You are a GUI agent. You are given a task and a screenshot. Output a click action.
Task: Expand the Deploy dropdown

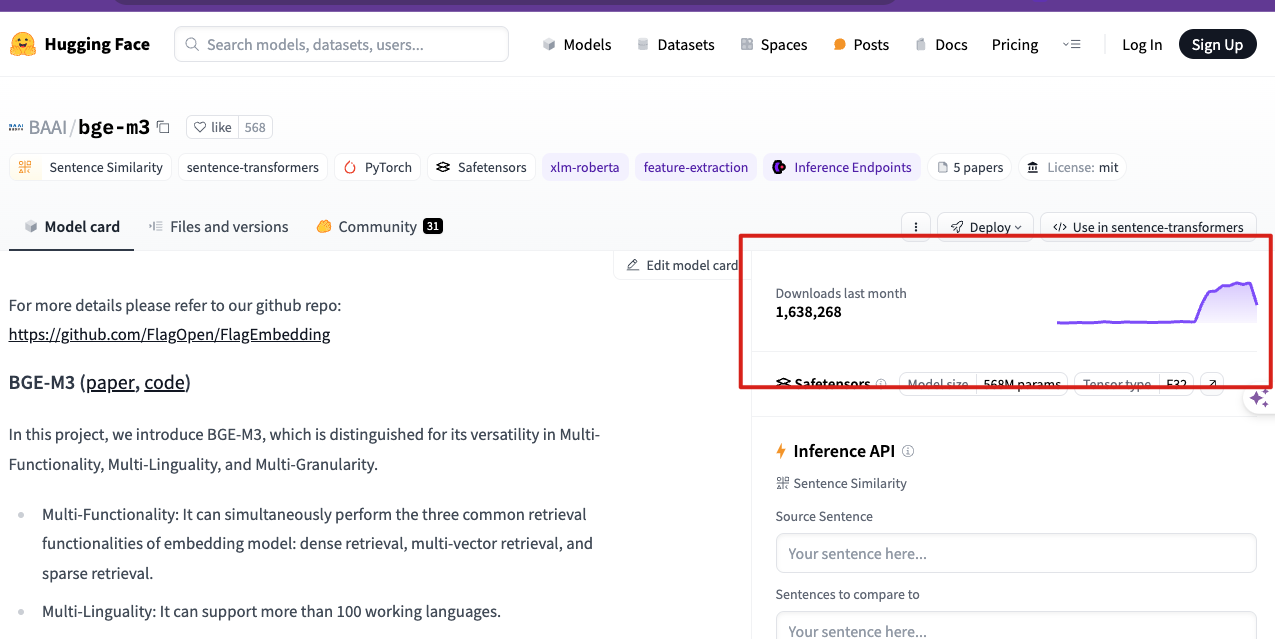[x=985, y=227]
